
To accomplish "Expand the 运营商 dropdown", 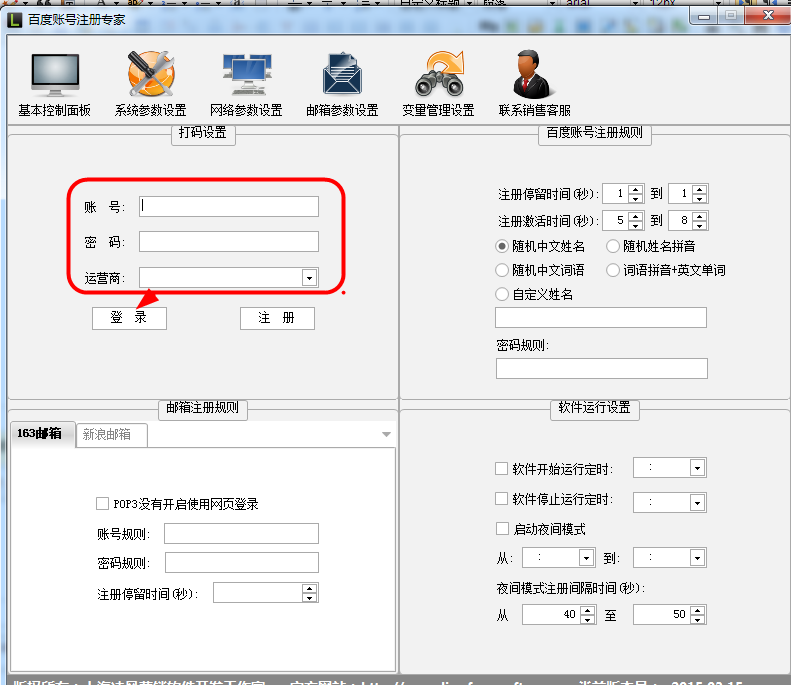I will (x=309, y=277).
